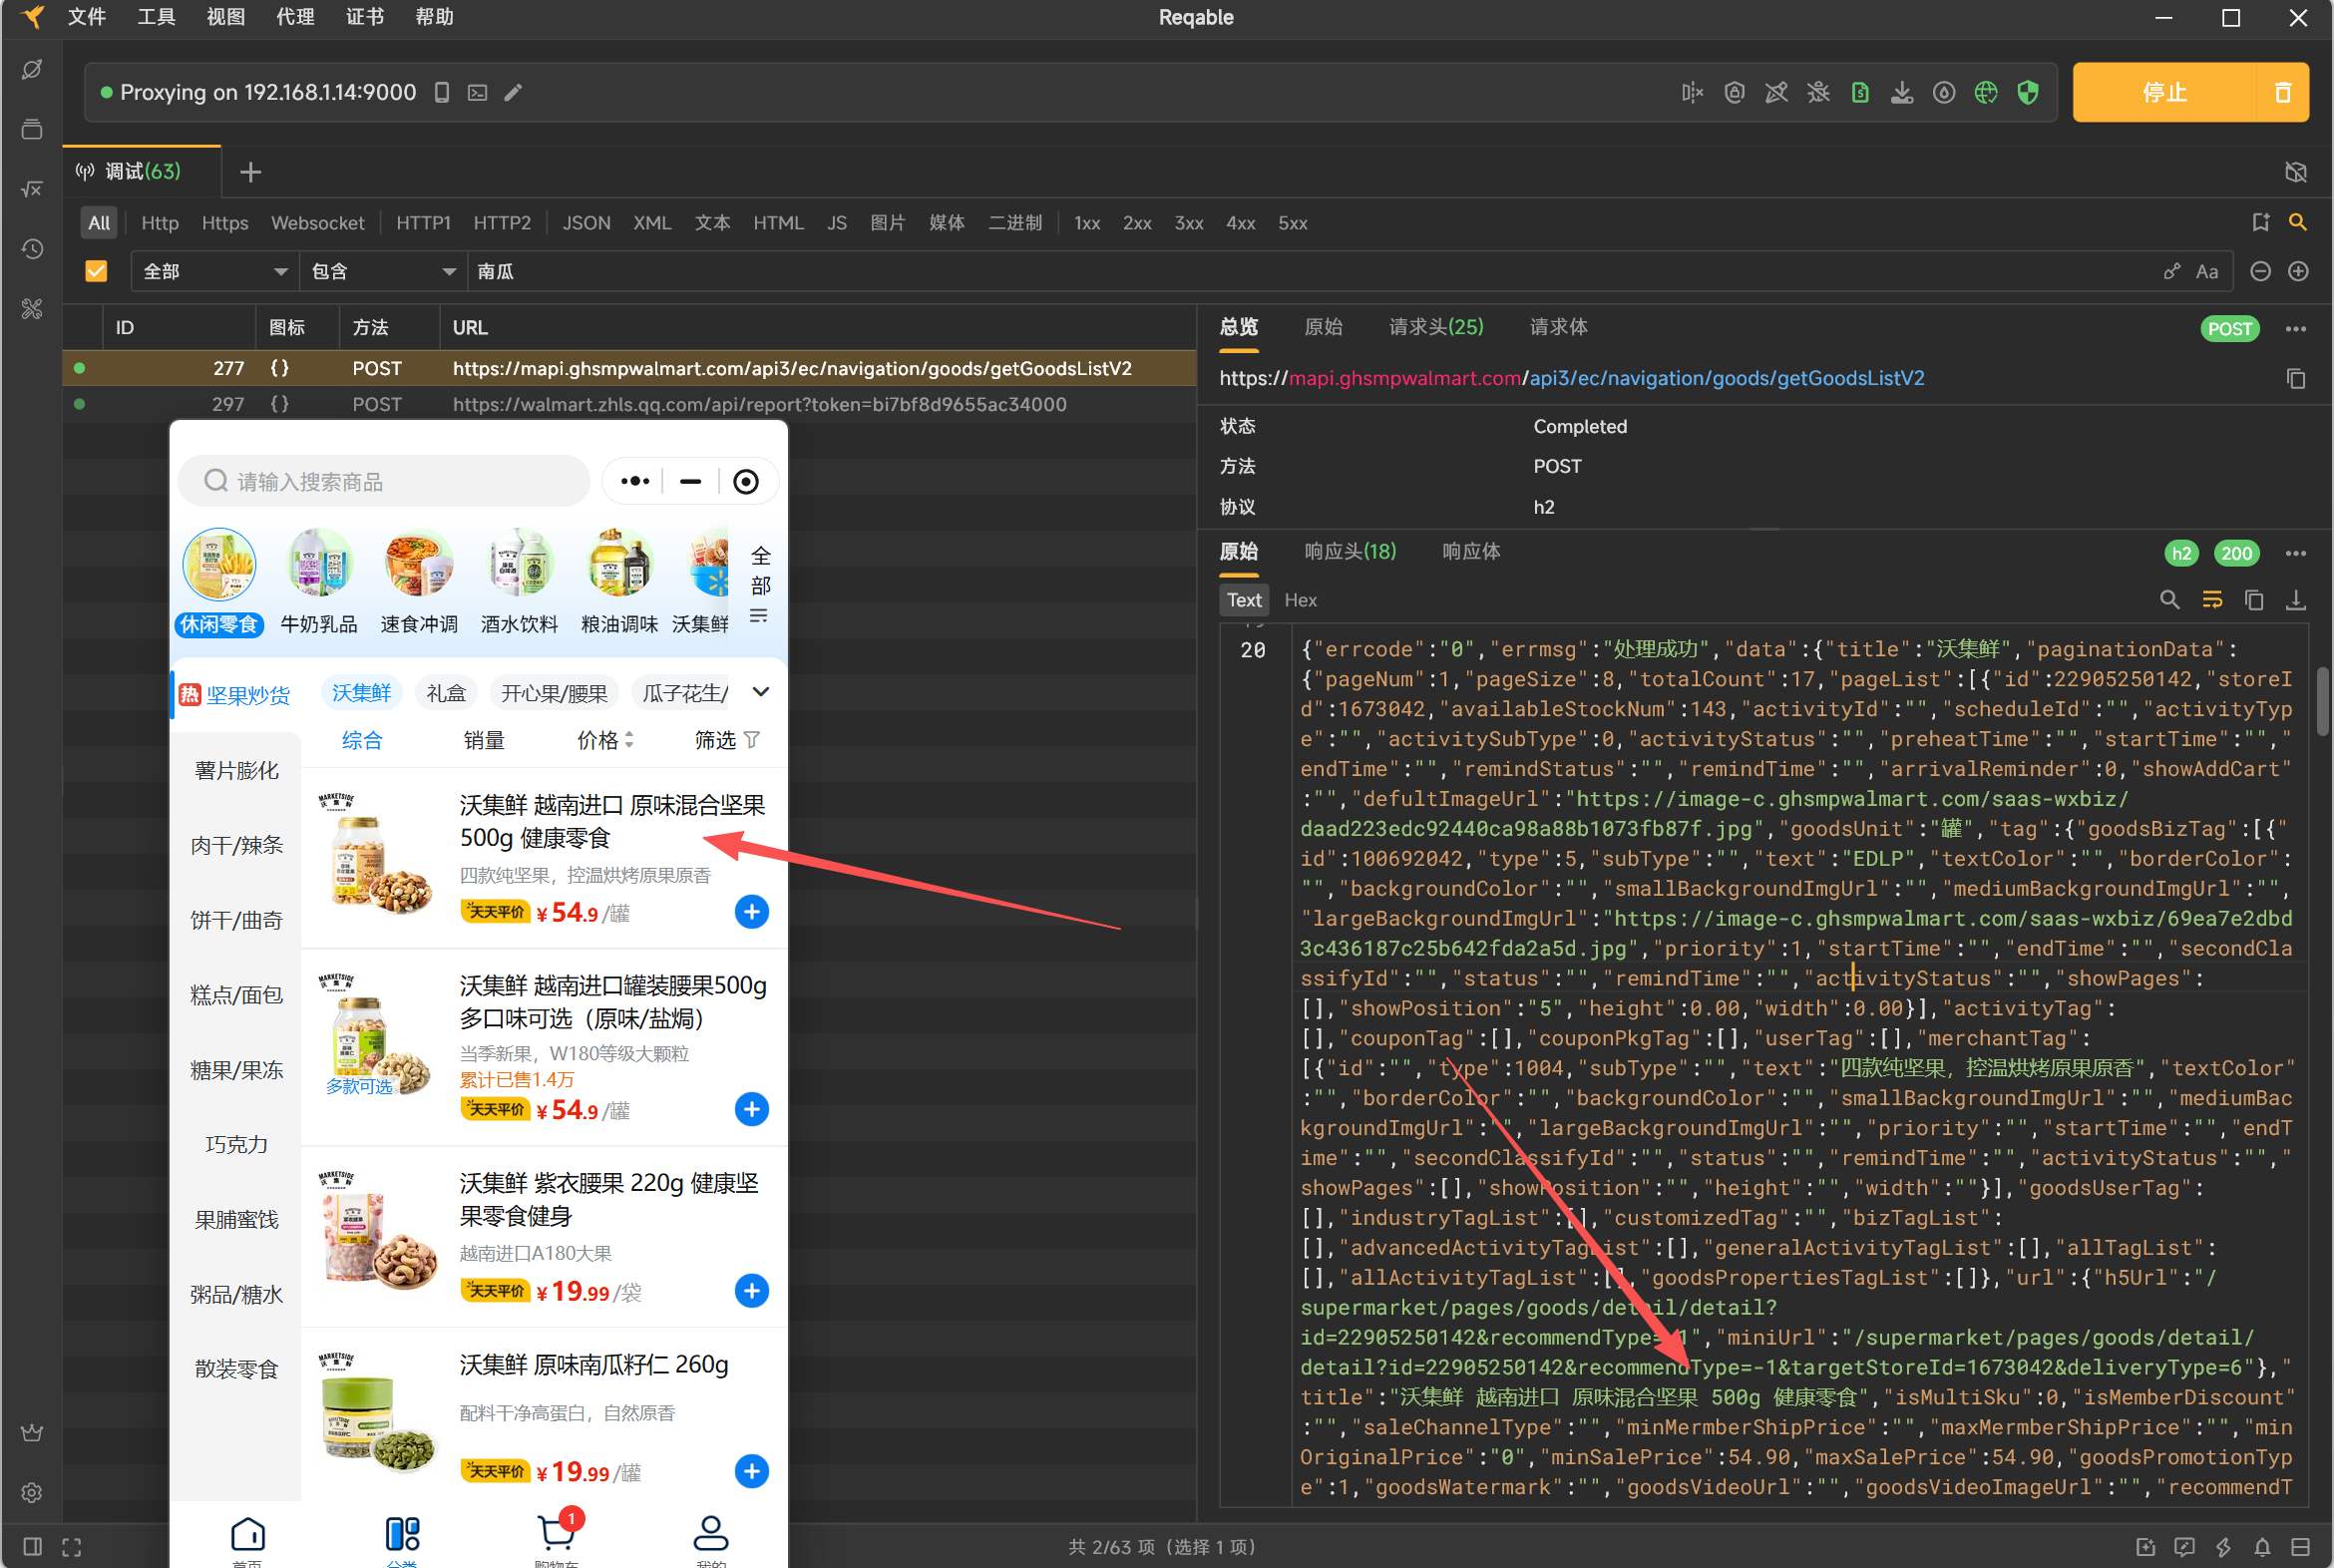The height and width of the screenshot is (1568, 2334).
Task: Switch response view to Hex
Action: (1300, 600)
